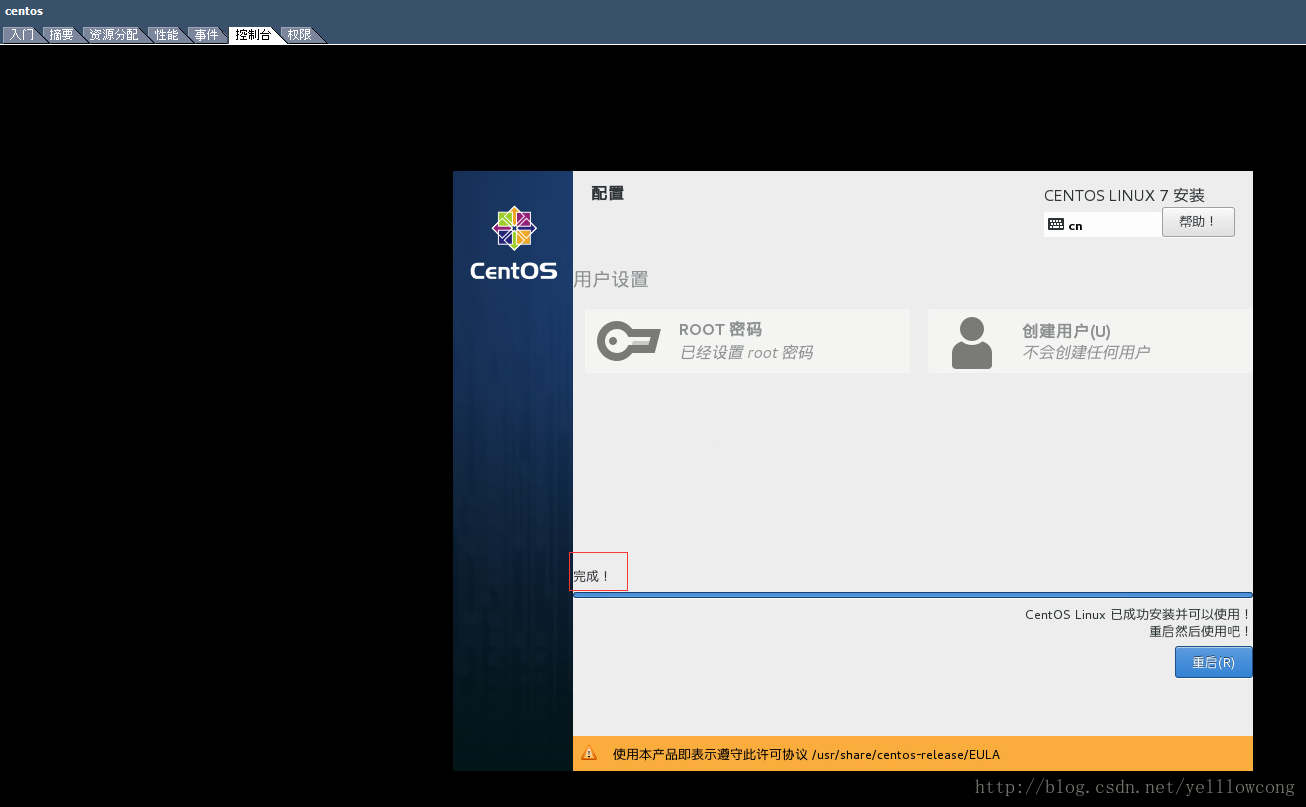Click the warning triangle icon in the EULA bar
This screenshot has width=1306, height=807.
(x=589, y=754)
